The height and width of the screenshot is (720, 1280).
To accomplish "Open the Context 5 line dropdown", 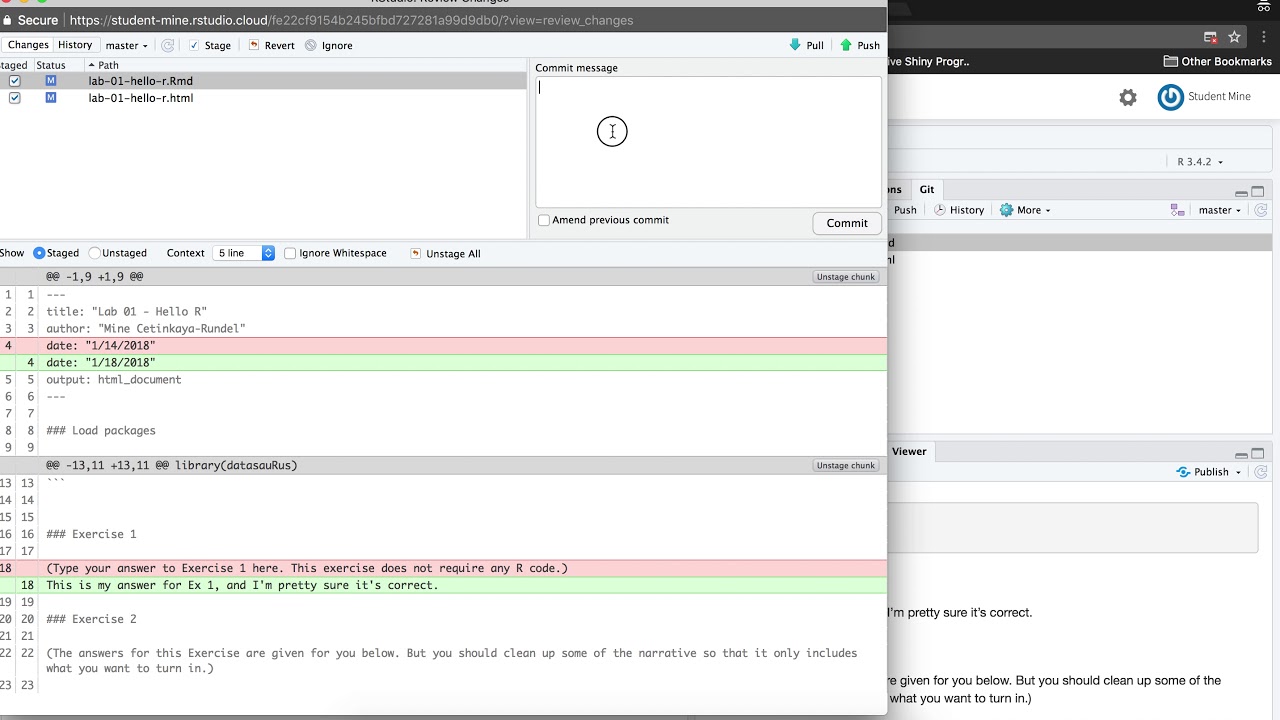I will 243,253.
